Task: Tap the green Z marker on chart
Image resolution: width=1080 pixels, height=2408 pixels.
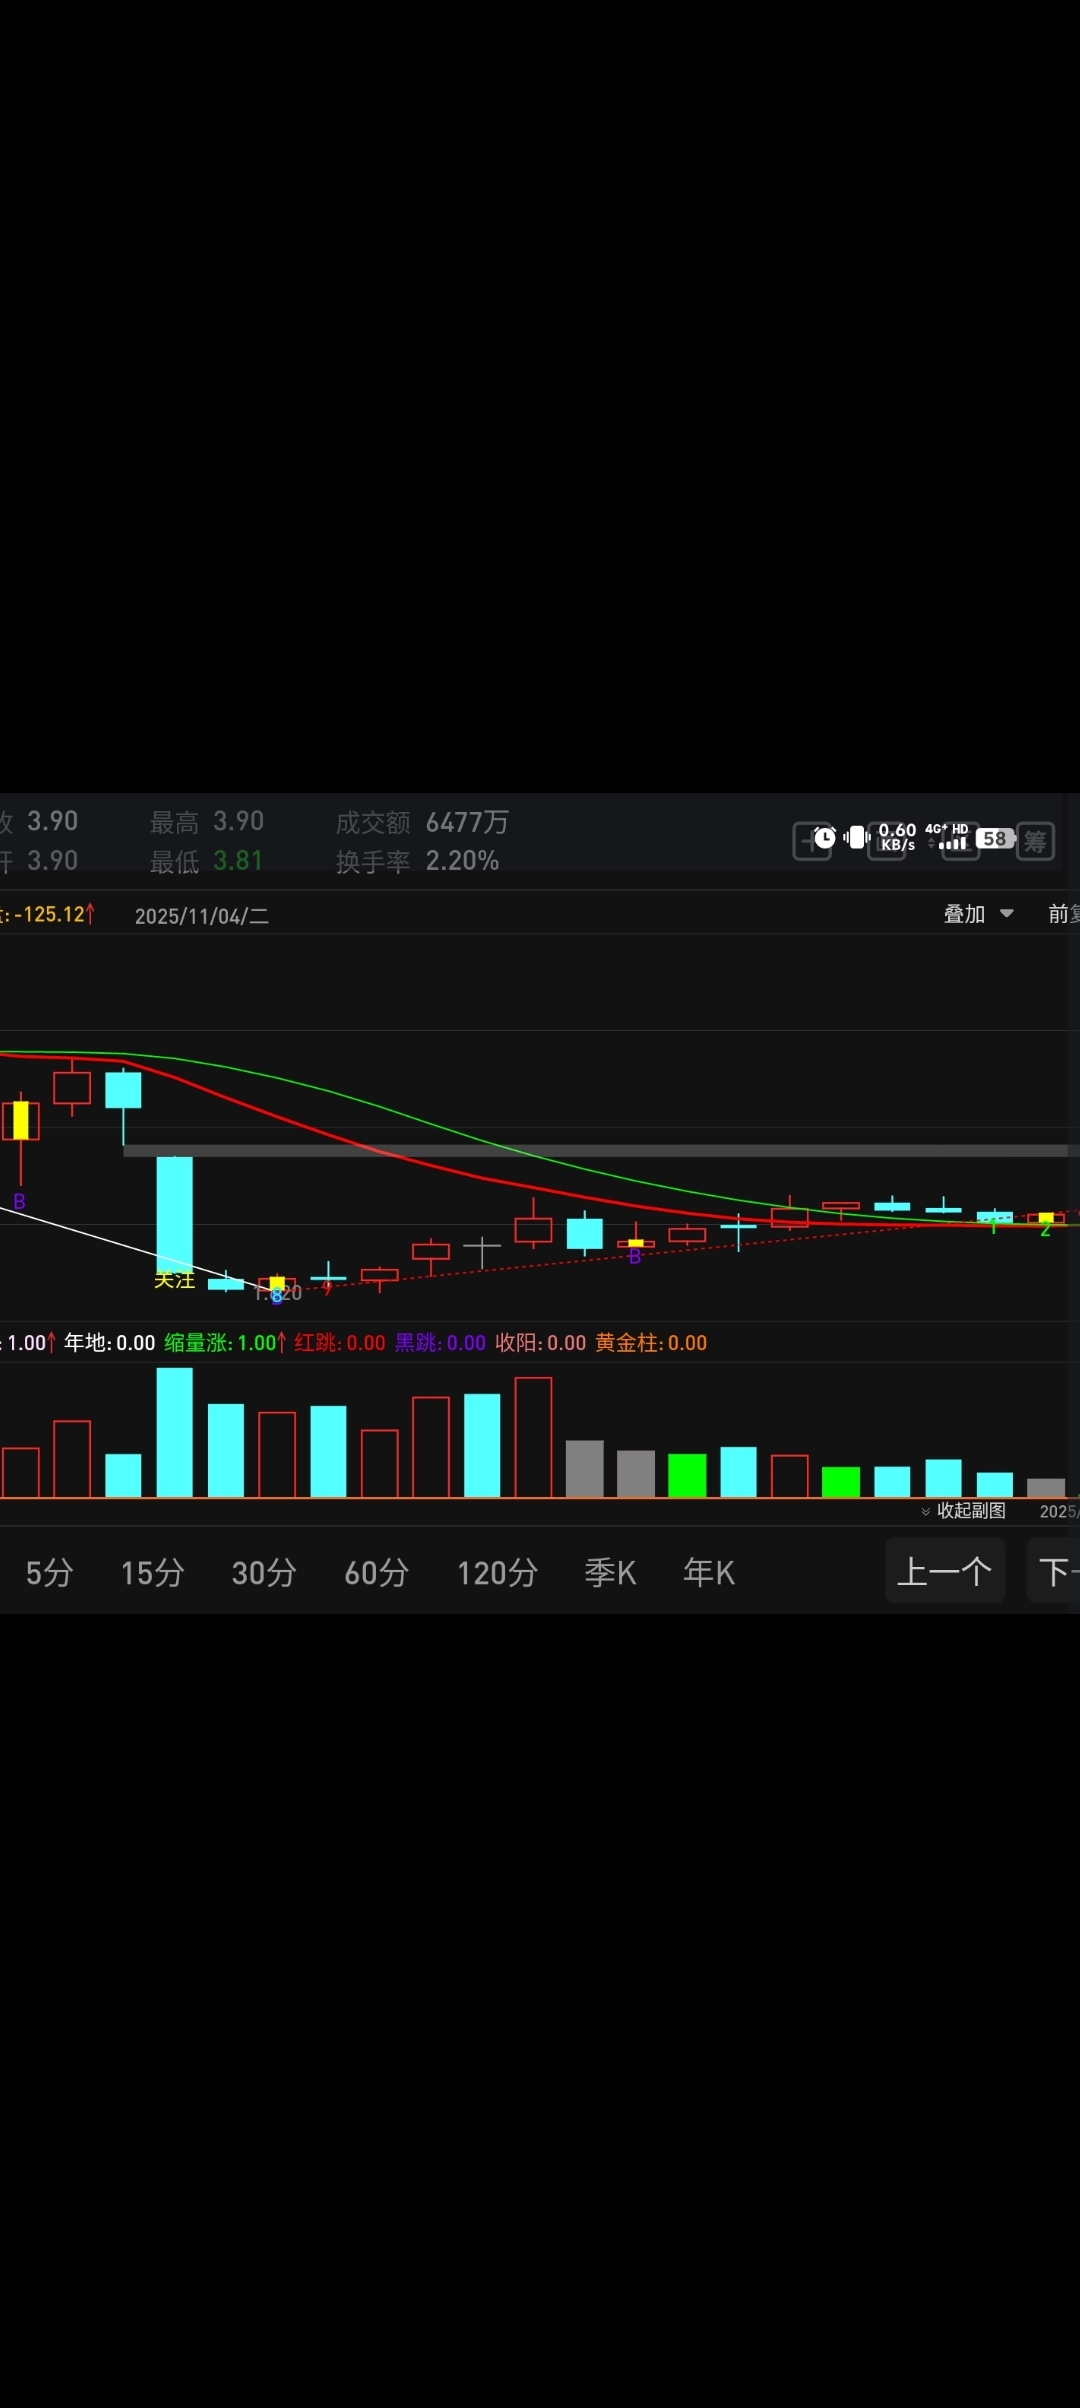Action: pos(1045,1231)
